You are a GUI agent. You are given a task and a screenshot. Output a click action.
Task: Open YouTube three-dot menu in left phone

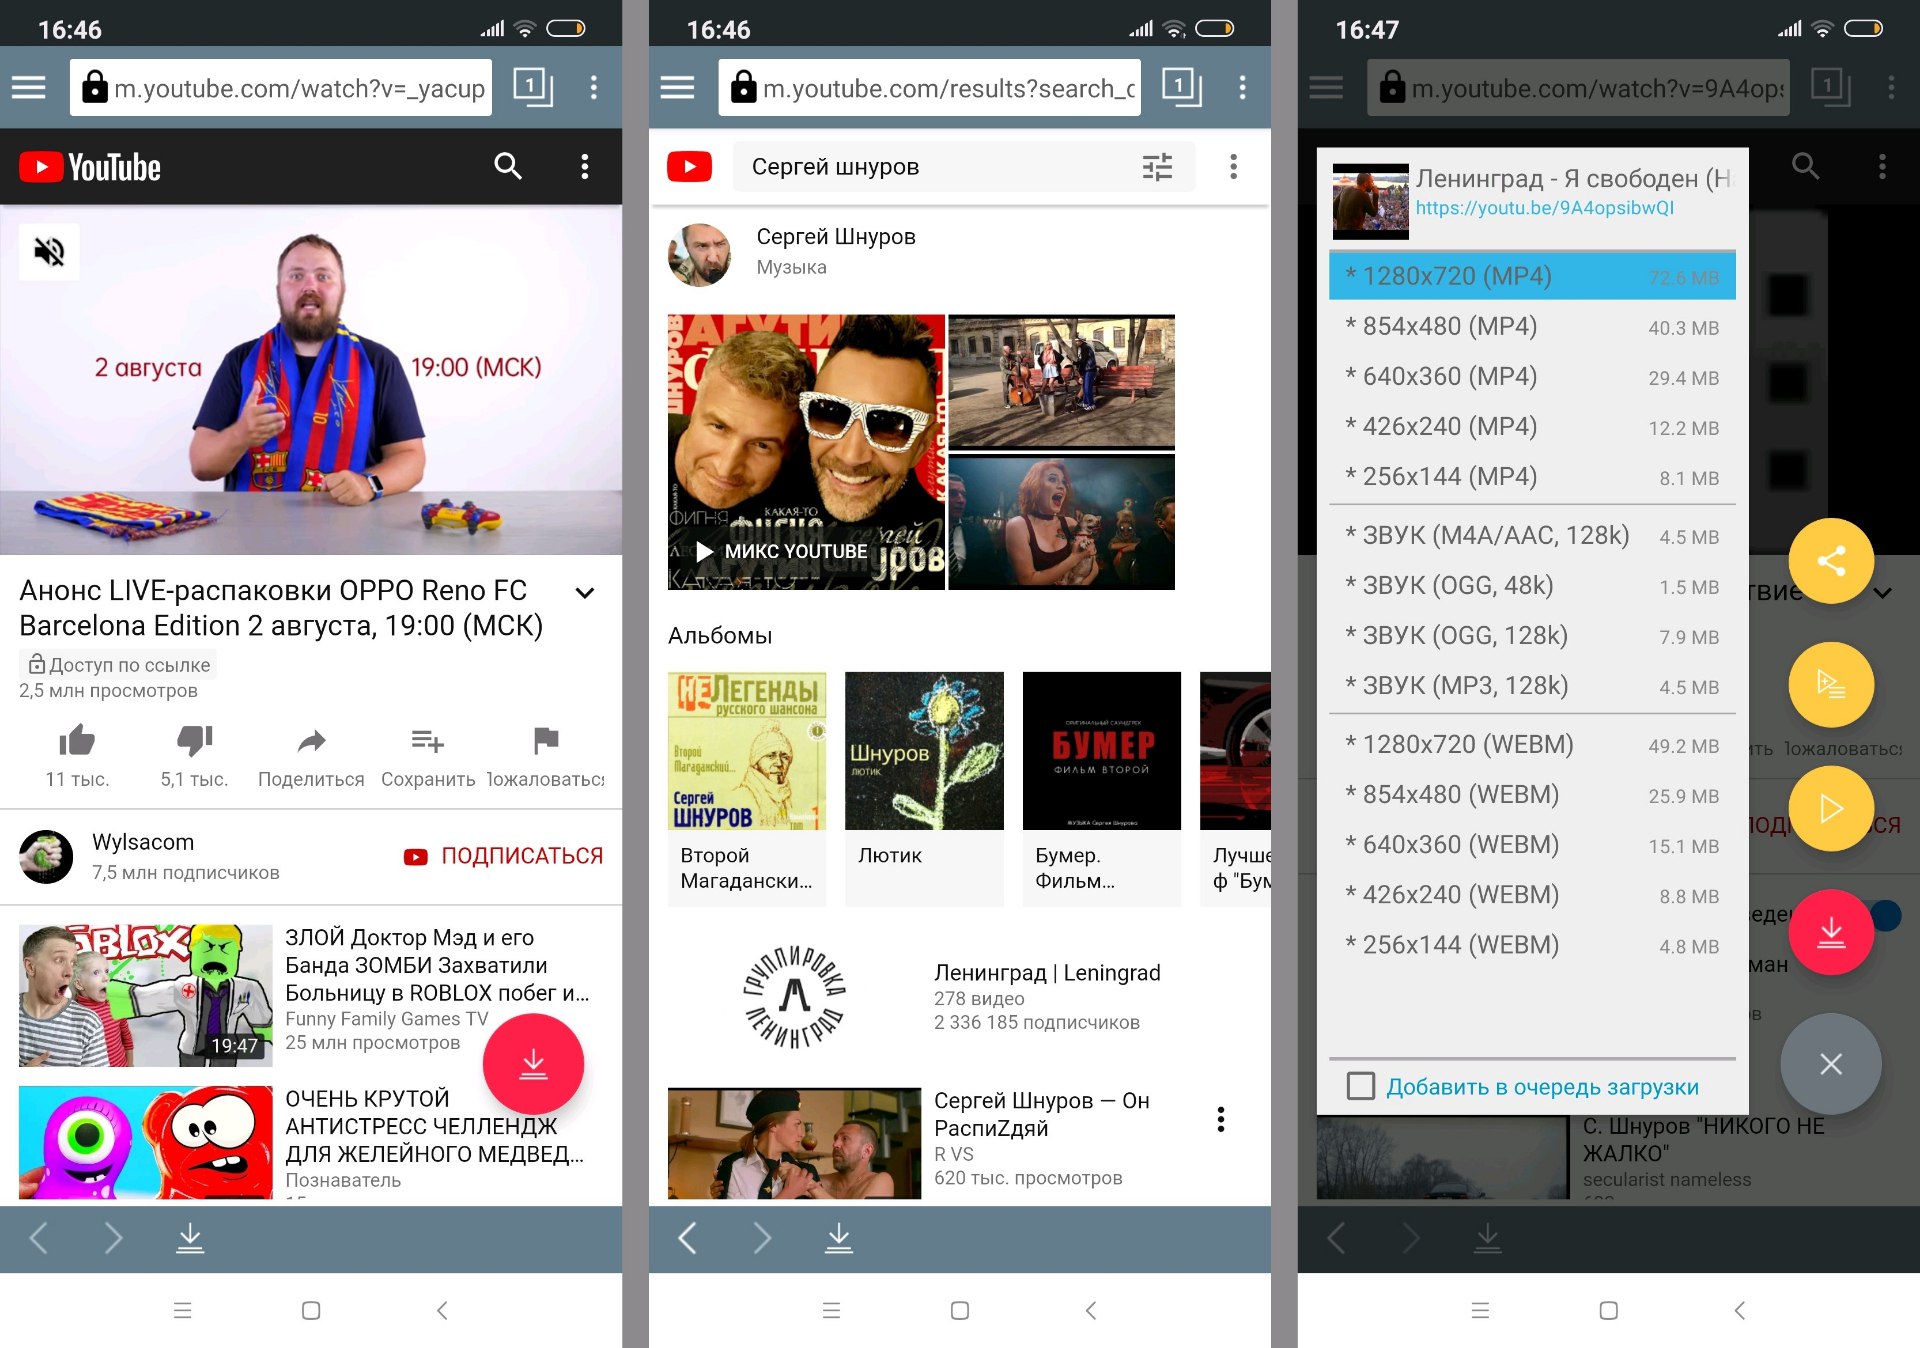click(x=585, y=166)
